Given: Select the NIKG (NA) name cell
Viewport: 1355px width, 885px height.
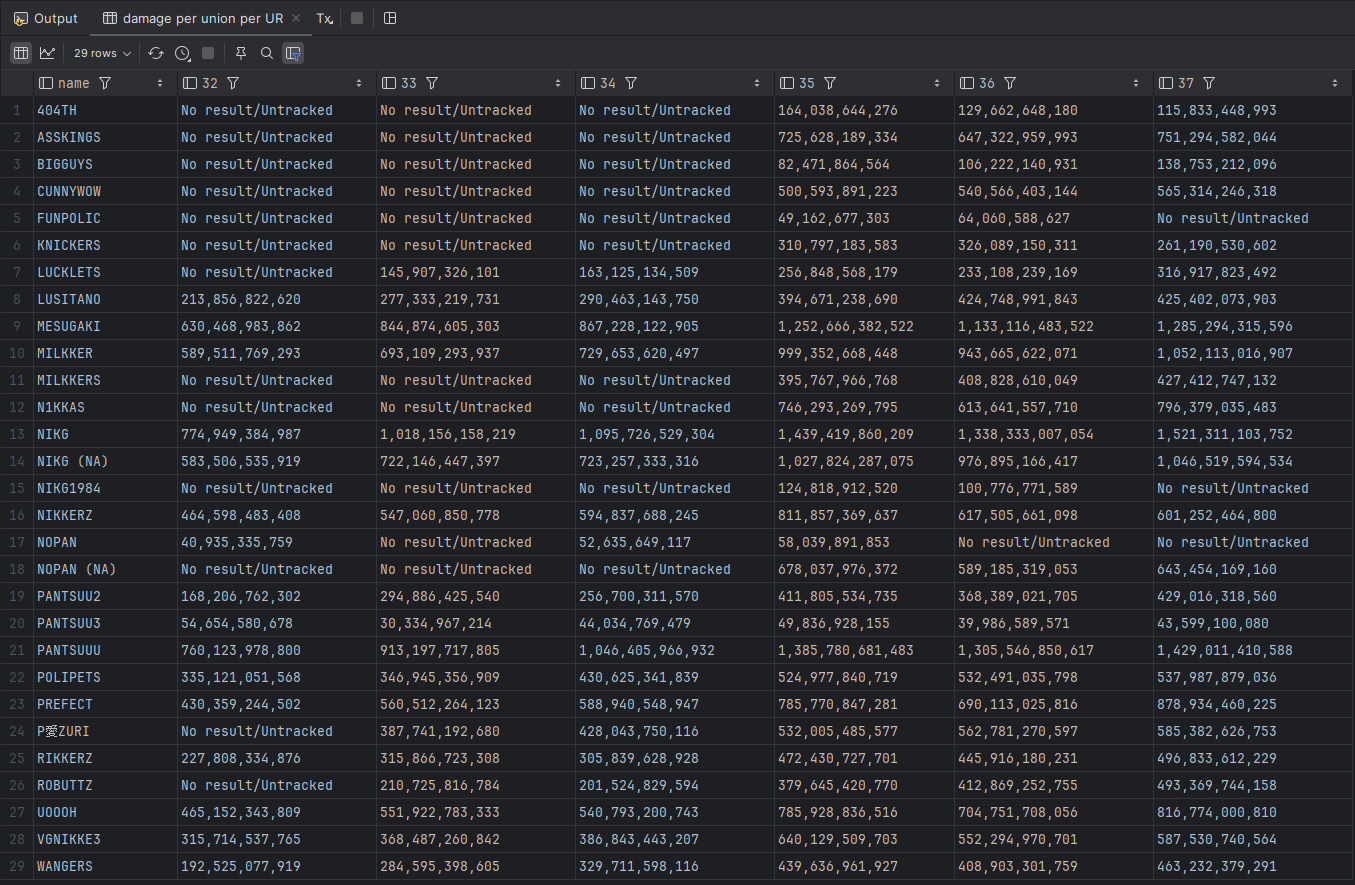Looking at the screenshot, I should 105,461.
